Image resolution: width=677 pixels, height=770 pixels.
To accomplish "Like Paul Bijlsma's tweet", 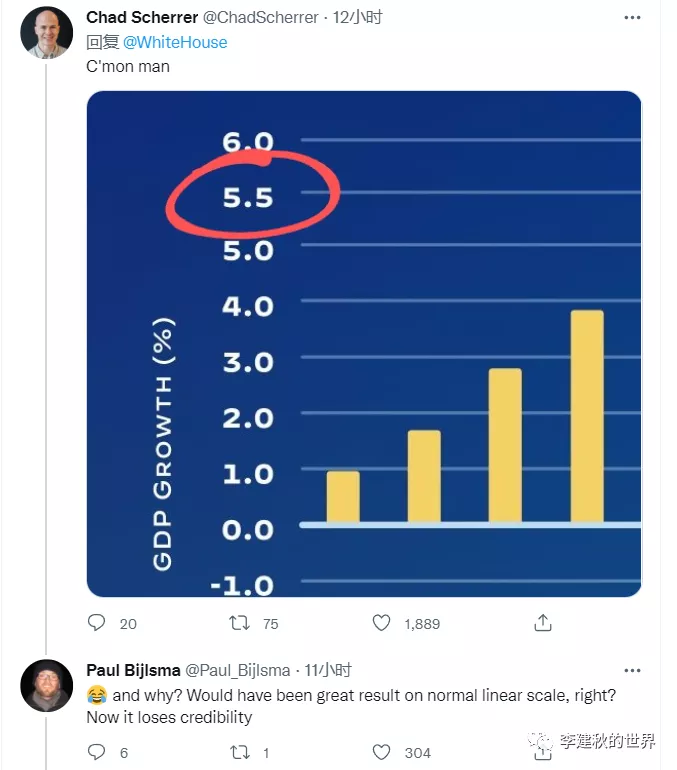I will [x=381, y=752].
